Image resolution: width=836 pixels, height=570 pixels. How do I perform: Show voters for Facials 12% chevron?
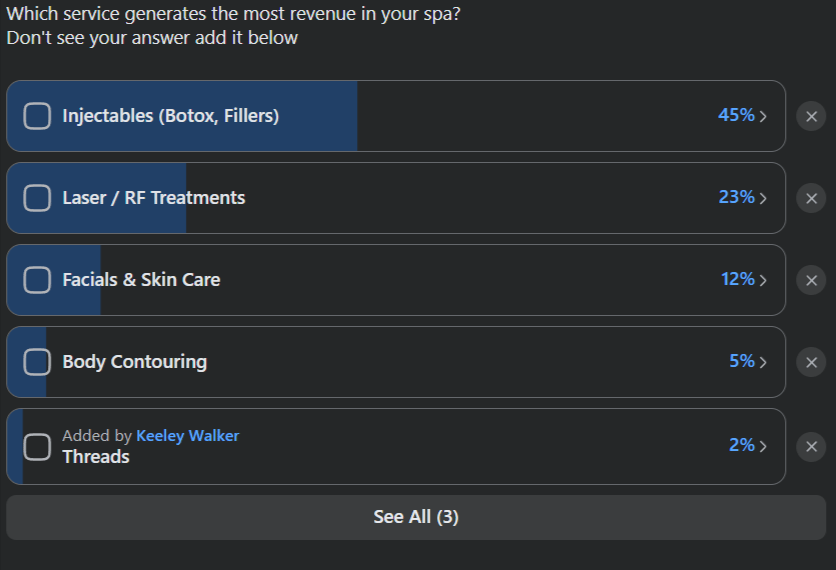coord(763,280)
